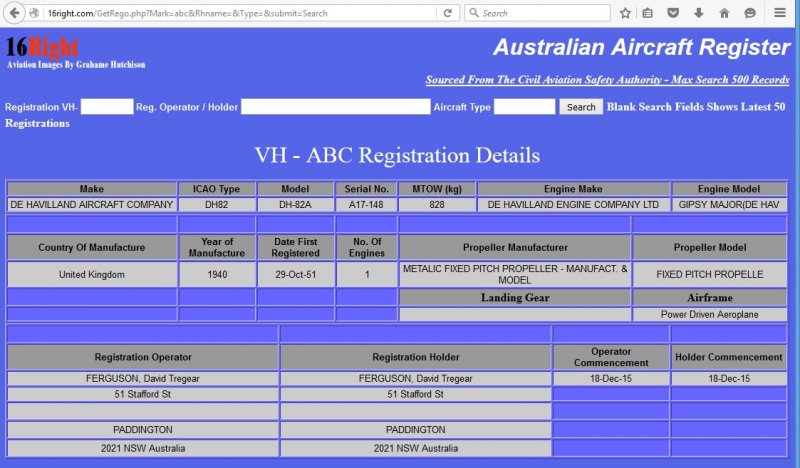The height and width of the screenshot is (468, 800).
Task: Select the Power Driven Aeroplane cell
Action: point(710,314)
